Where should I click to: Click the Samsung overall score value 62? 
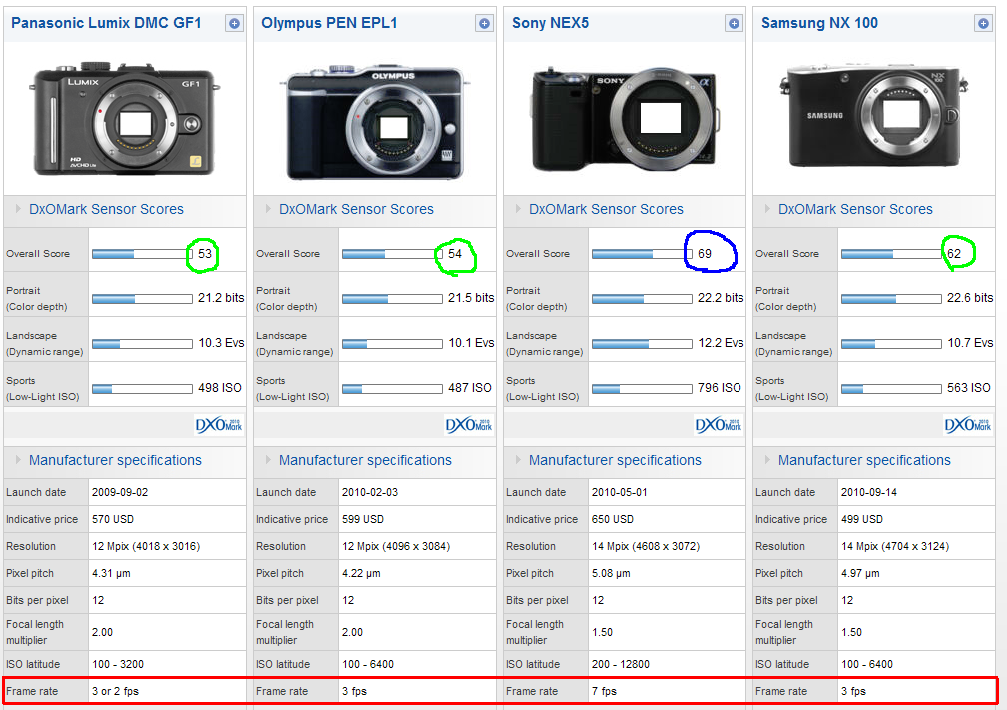coord(954,254)
